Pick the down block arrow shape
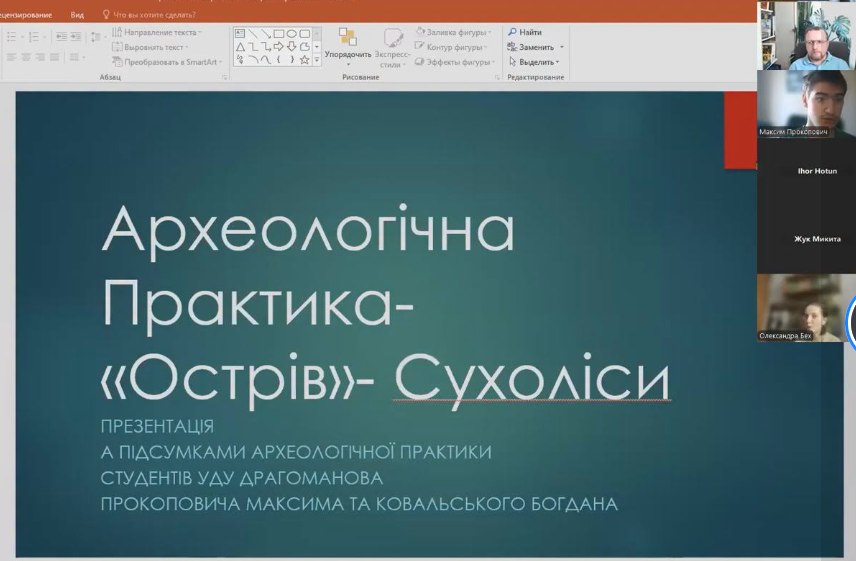This screenshot has width=856, height=561. coord(292,47)
